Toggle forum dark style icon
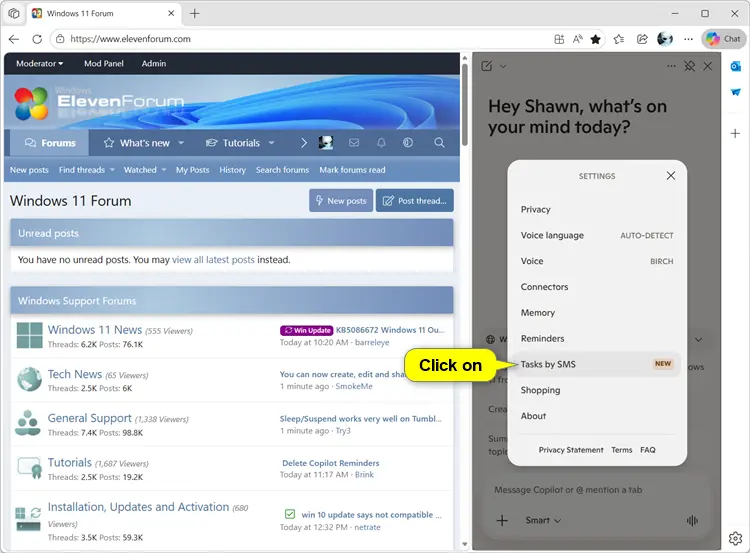750x553 pixels. click(408, 143)
